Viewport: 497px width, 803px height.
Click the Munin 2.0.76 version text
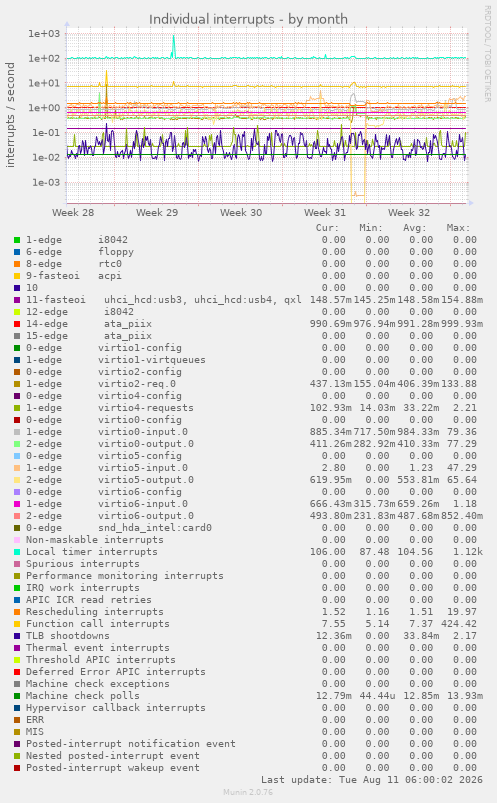point(248,792)
